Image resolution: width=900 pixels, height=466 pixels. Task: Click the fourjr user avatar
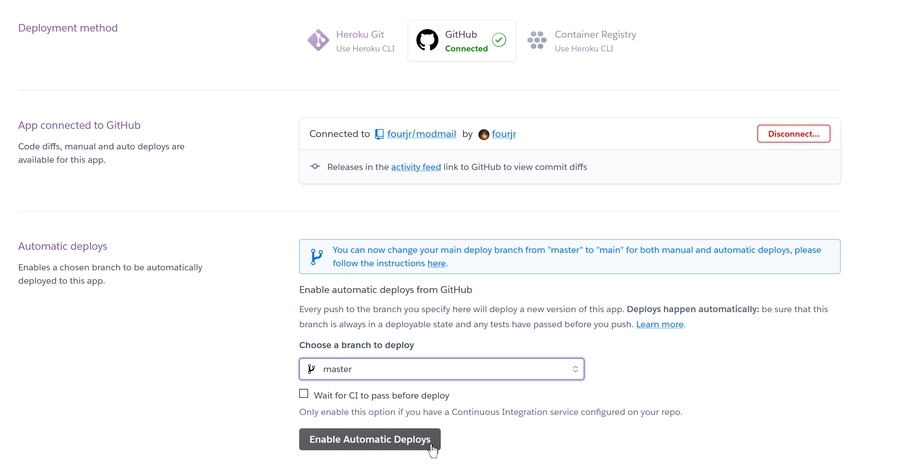pyautogui.click(x=484, y=134)
